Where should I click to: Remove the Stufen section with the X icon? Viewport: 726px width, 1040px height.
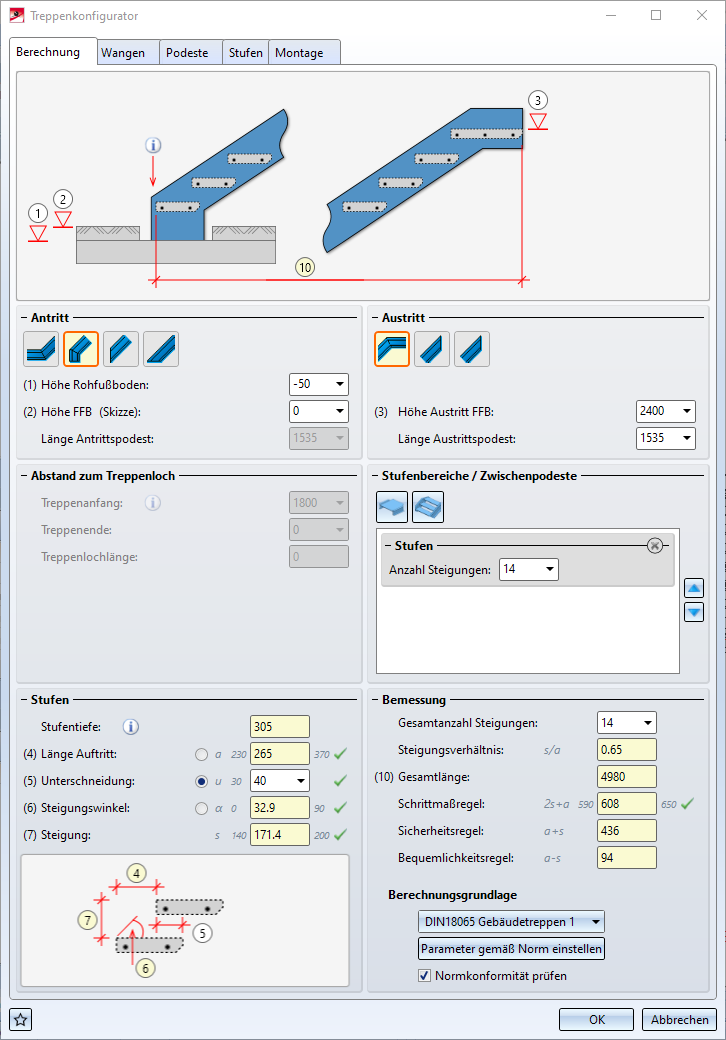pos(654,546)
